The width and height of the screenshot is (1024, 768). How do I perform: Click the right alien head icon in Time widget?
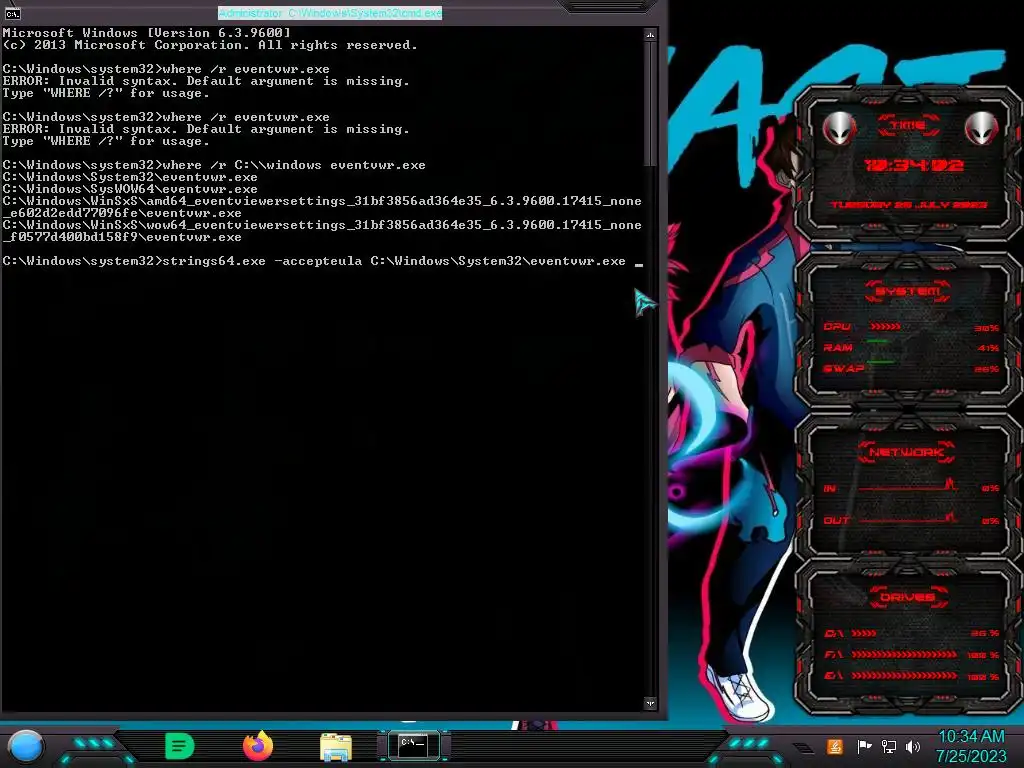(x=981, y=128)
